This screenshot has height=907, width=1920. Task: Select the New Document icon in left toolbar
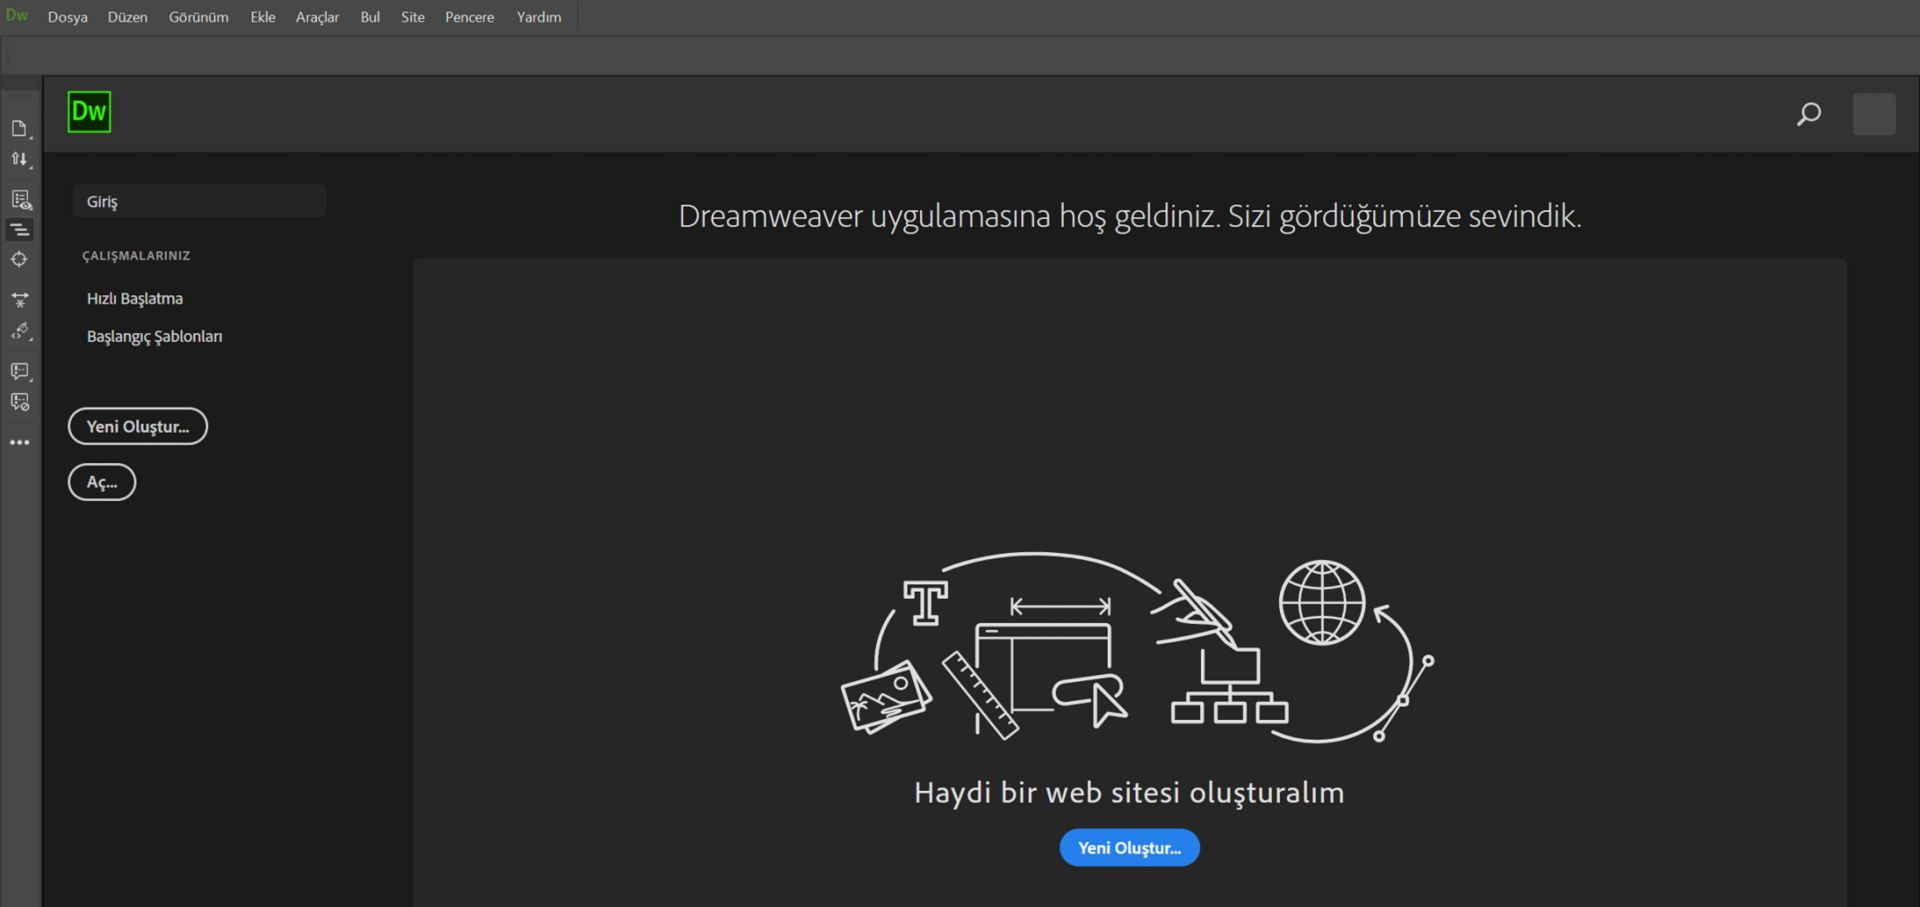(x=20, y=128)
